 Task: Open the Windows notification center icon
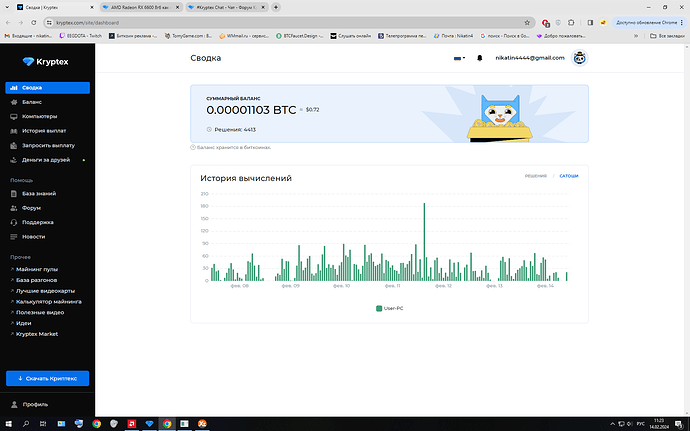(x=679, y=424)
